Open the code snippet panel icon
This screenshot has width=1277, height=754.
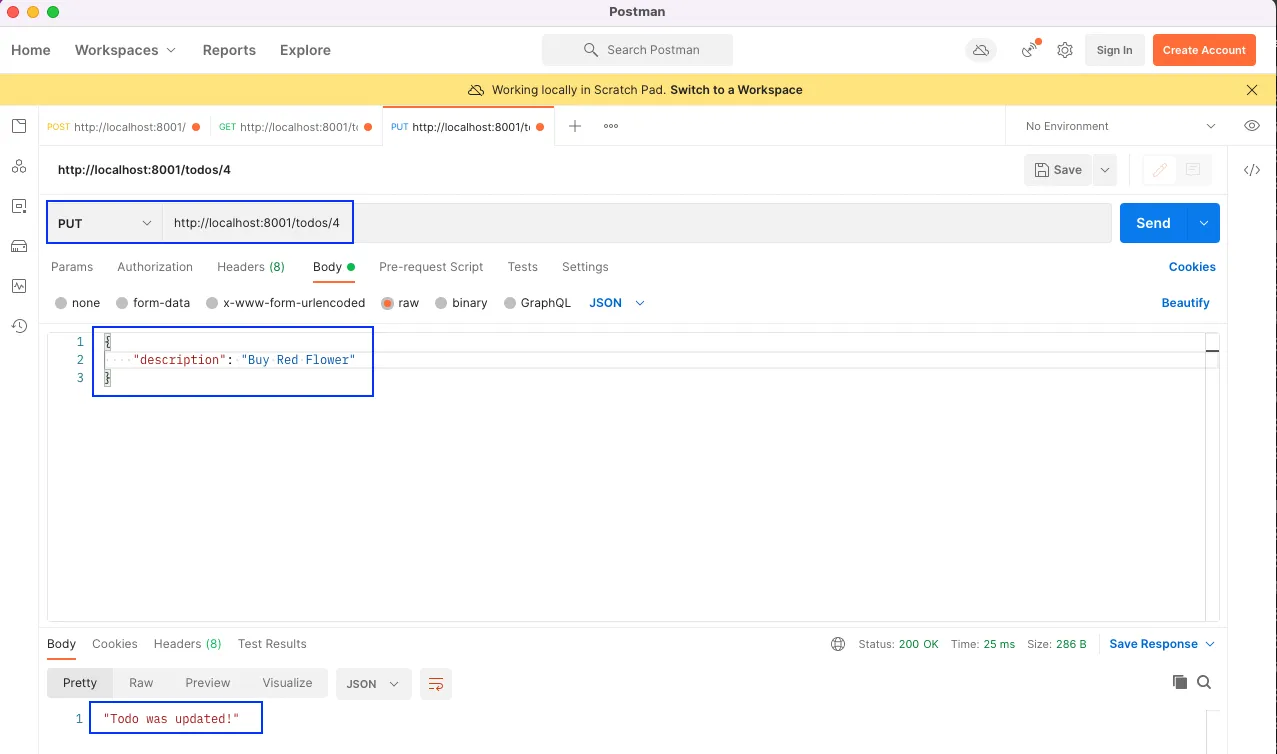pyautogui.click(x=1251, y=170)
